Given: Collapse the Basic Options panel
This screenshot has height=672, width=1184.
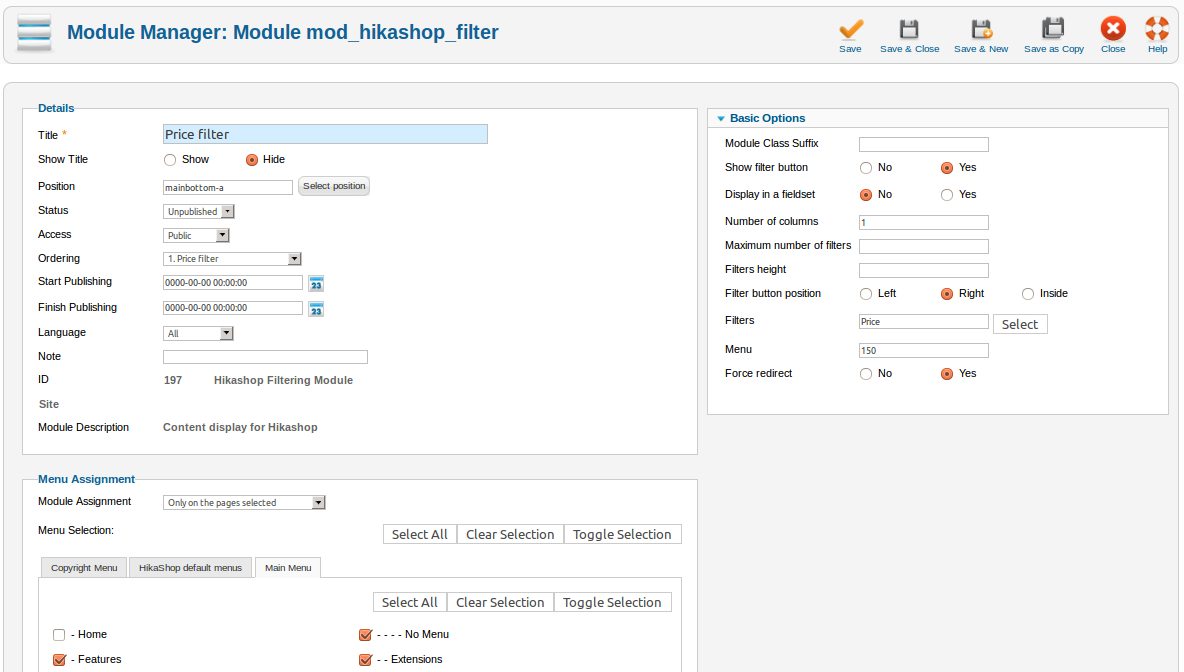Looking at the screenshot, I should [x=721, y=119].
